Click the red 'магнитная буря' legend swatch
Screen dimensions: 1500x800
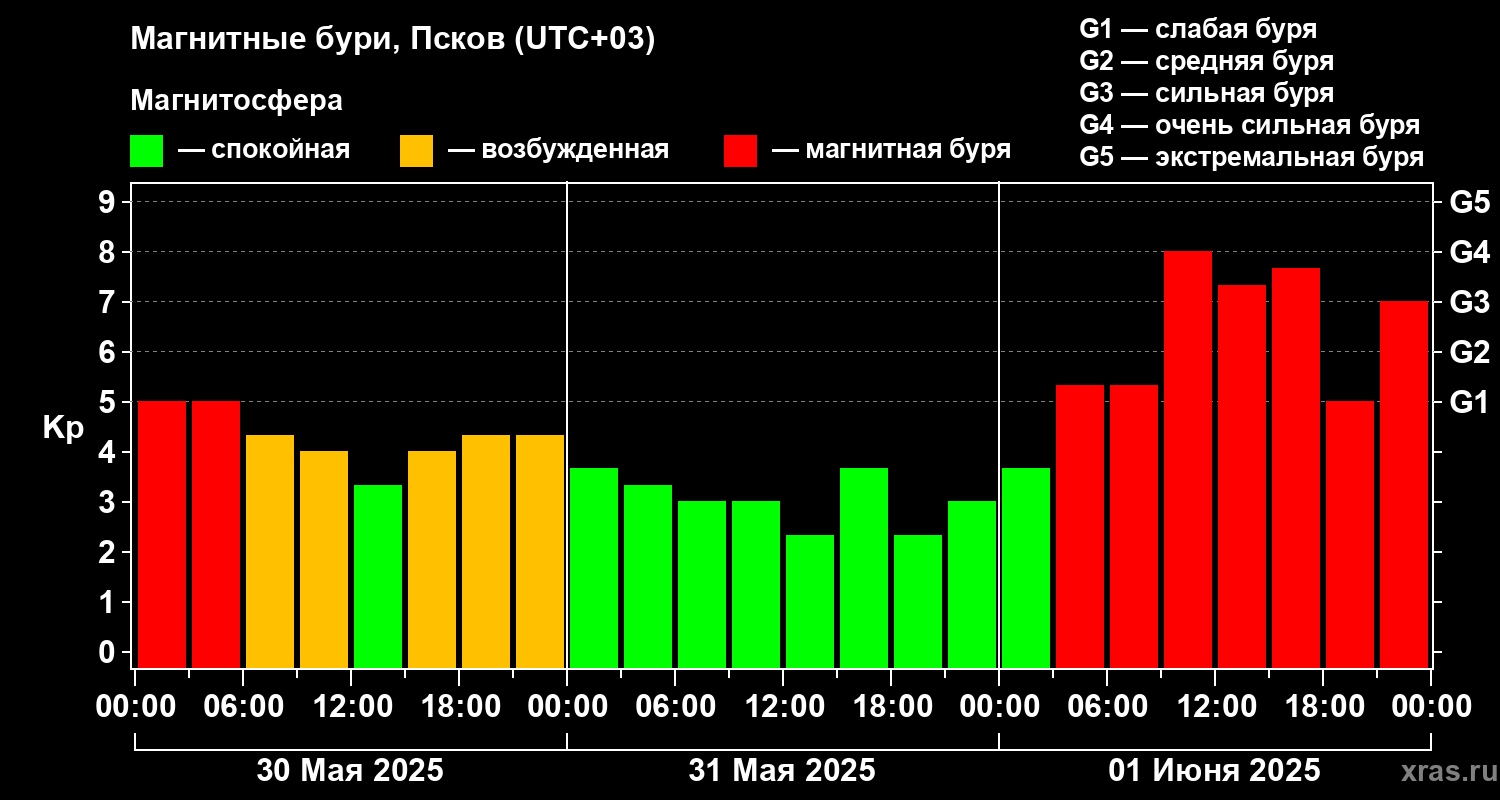click(x=740, y=151)
